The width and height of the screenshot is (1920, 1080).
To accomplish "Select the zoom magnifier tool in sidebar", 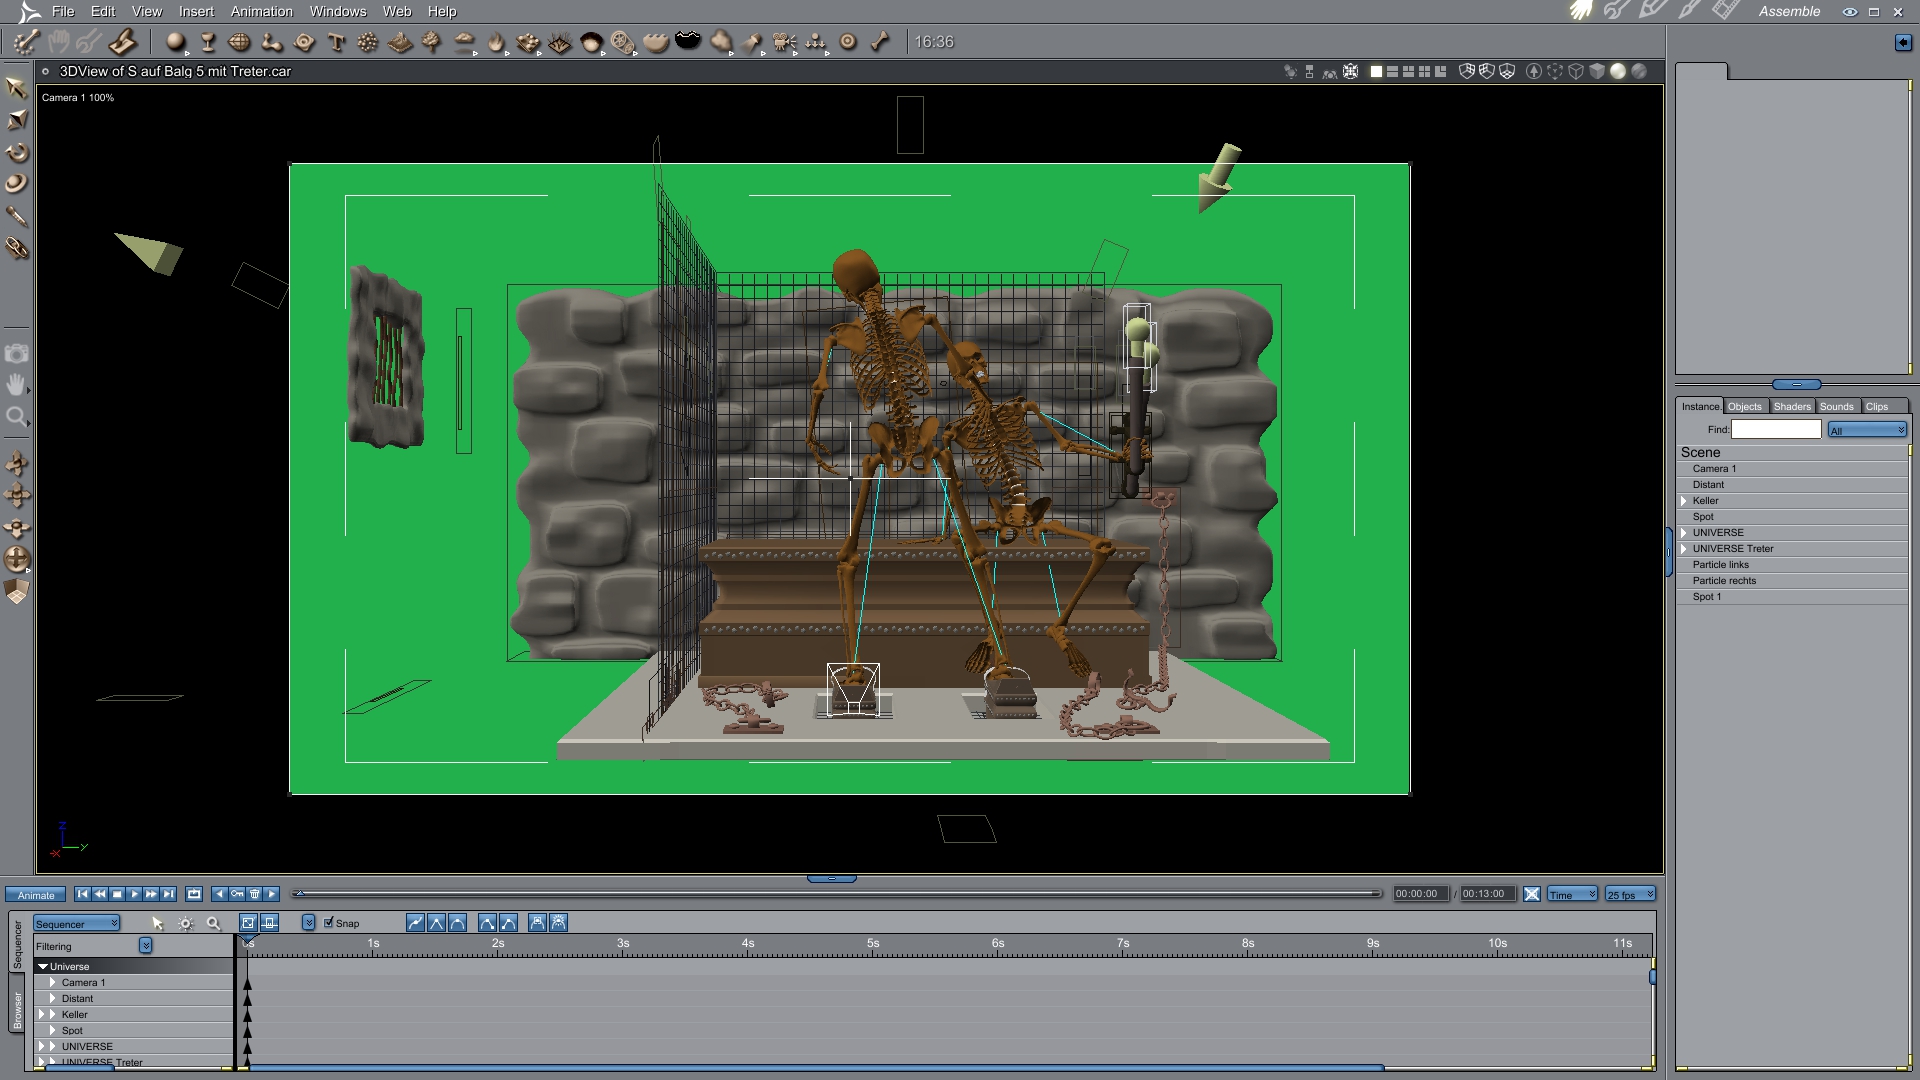I will coord(16,417).
